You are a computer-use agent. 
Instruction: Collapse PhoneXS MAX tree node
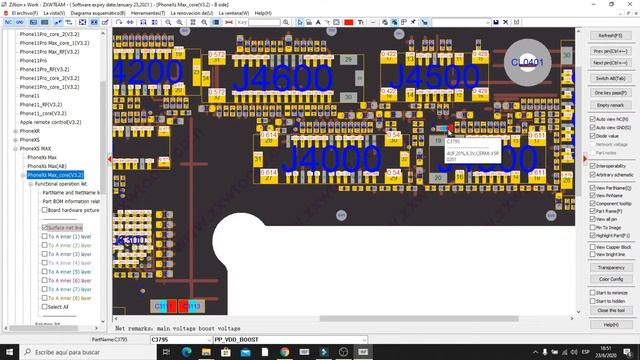(x=16, y=149)
